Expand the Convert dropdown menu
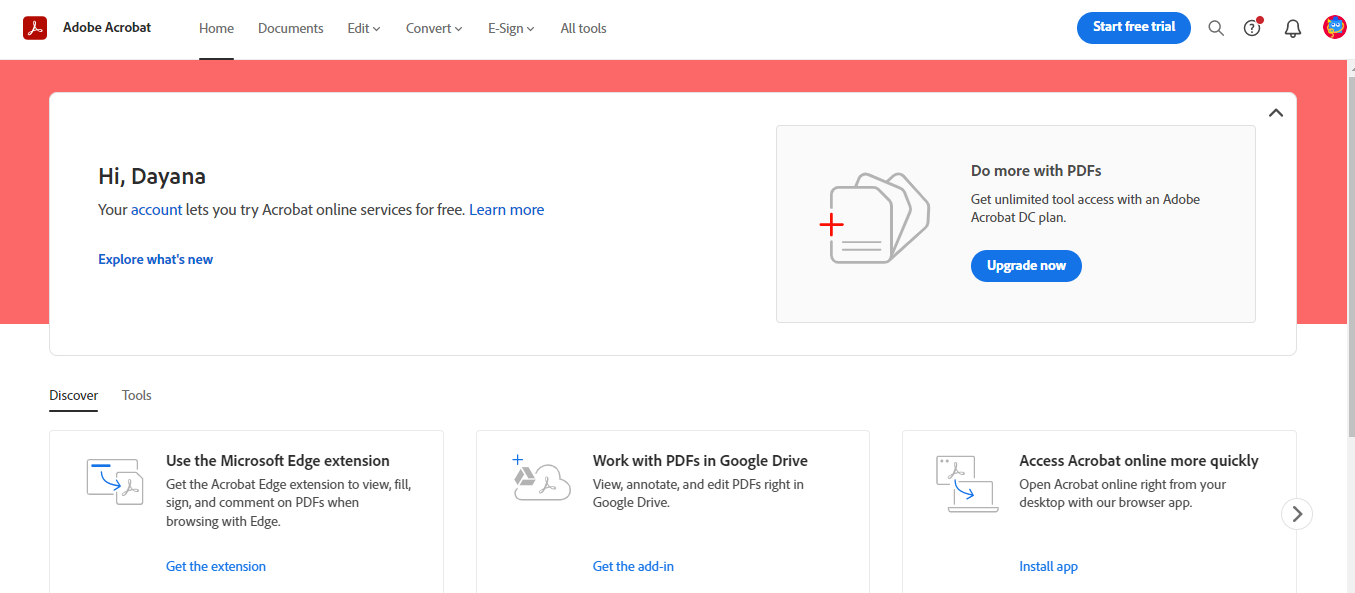This screenshot has height=593, width=1355. click(434, 28)
